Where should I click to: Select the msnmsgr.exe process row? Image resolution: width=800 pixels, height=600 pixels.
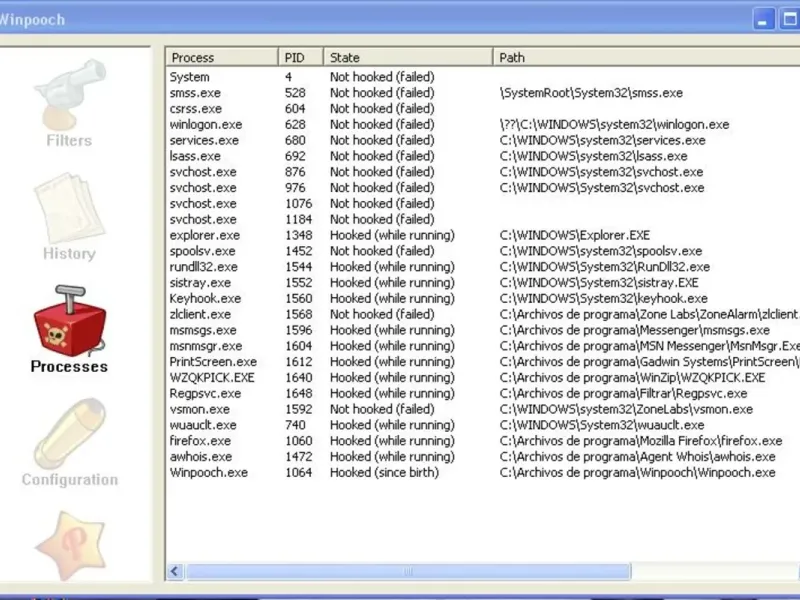(x=483, y=346)
